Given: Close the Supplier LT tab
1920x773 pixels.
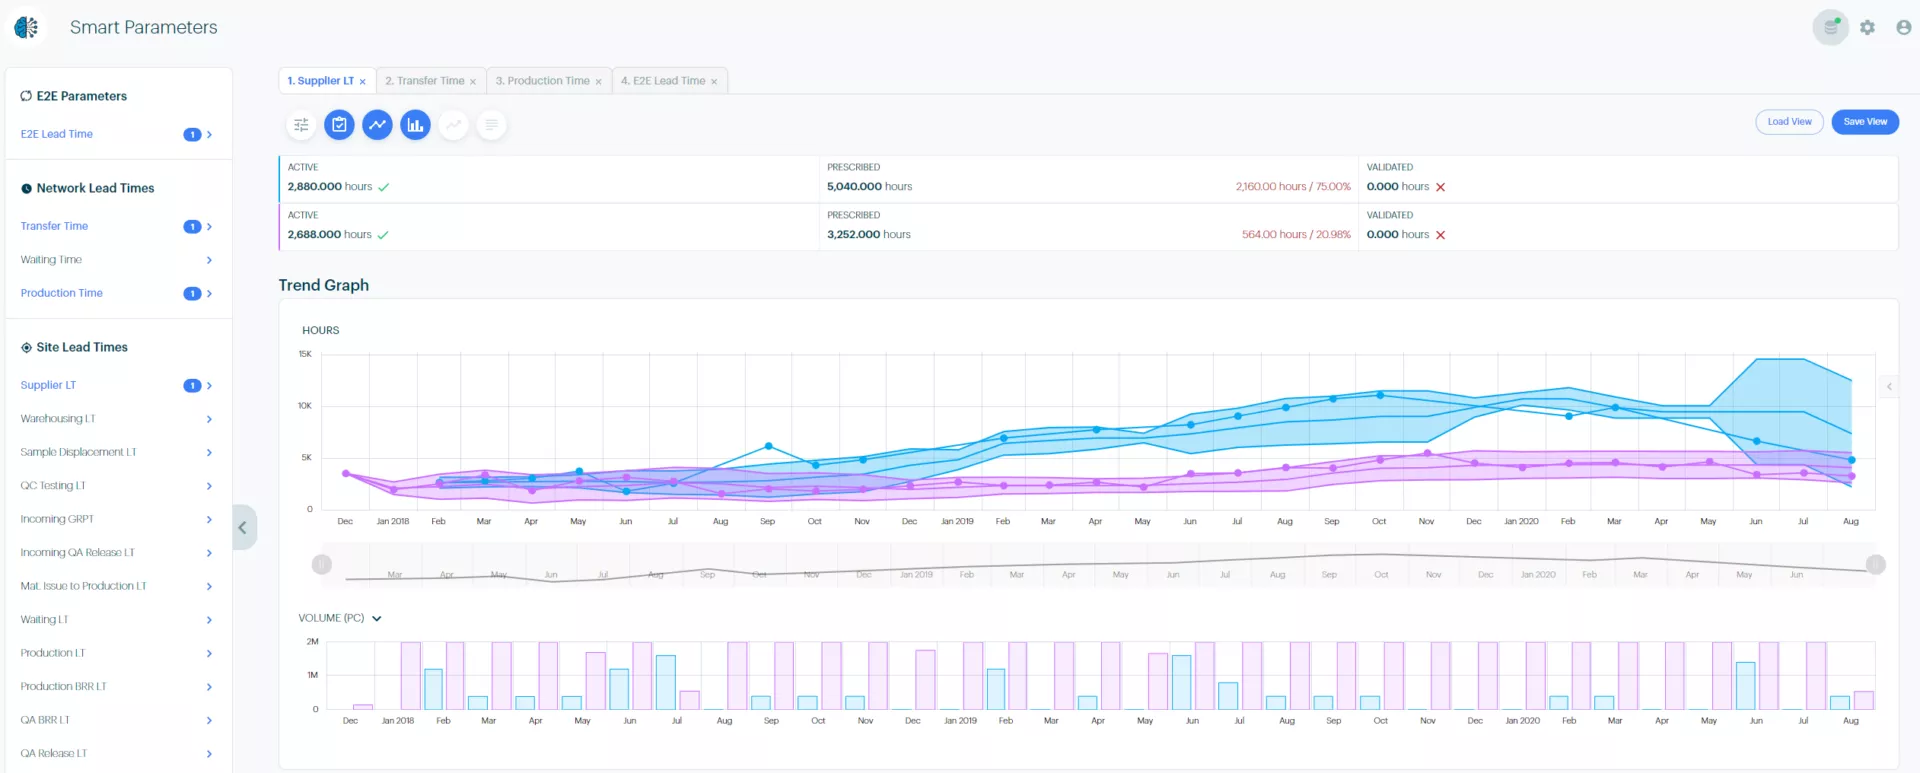Looking at the screenshot, I should [362, 82].
